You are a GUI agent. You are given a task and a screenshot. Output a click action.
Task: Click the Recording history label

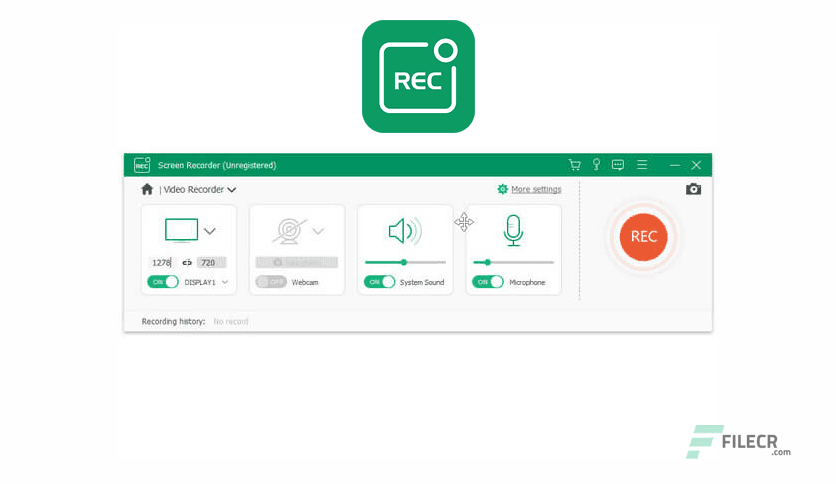click(x=173, y=321)
